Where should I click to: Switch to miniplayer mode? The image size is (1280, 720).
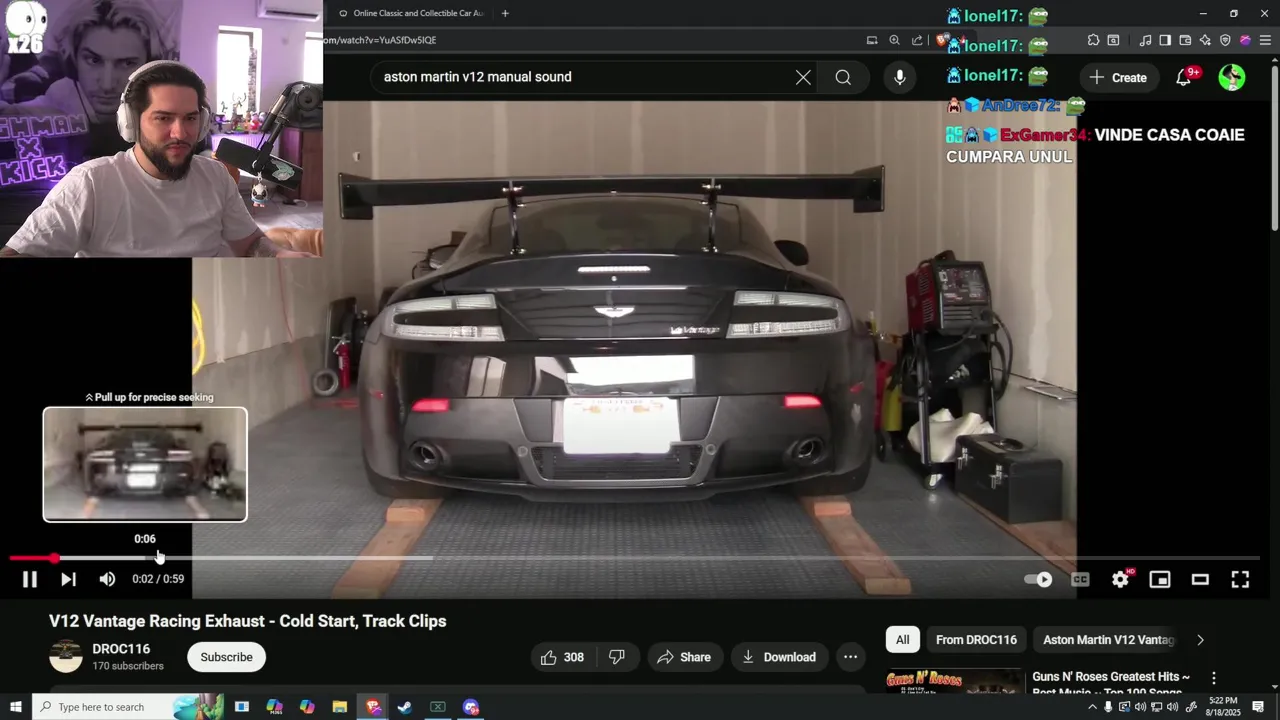[x=1160, y=579]
